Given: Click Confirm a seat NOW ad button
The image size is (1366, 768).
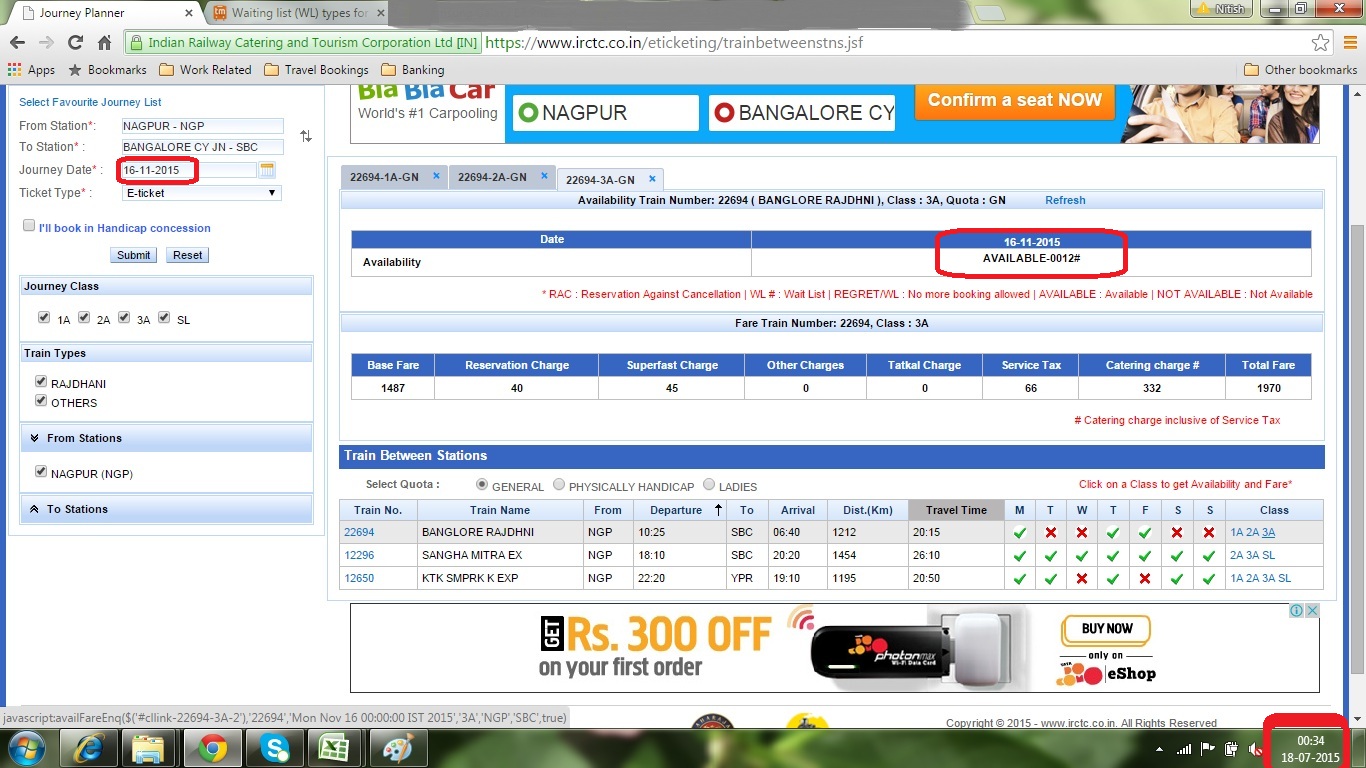Looking at the screenshot, I should tap(1014, 101).
